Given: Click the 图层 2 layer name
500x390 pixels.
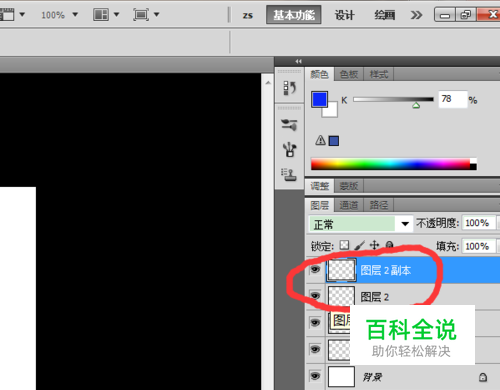Looking at the screenshot, I should 375,296.
